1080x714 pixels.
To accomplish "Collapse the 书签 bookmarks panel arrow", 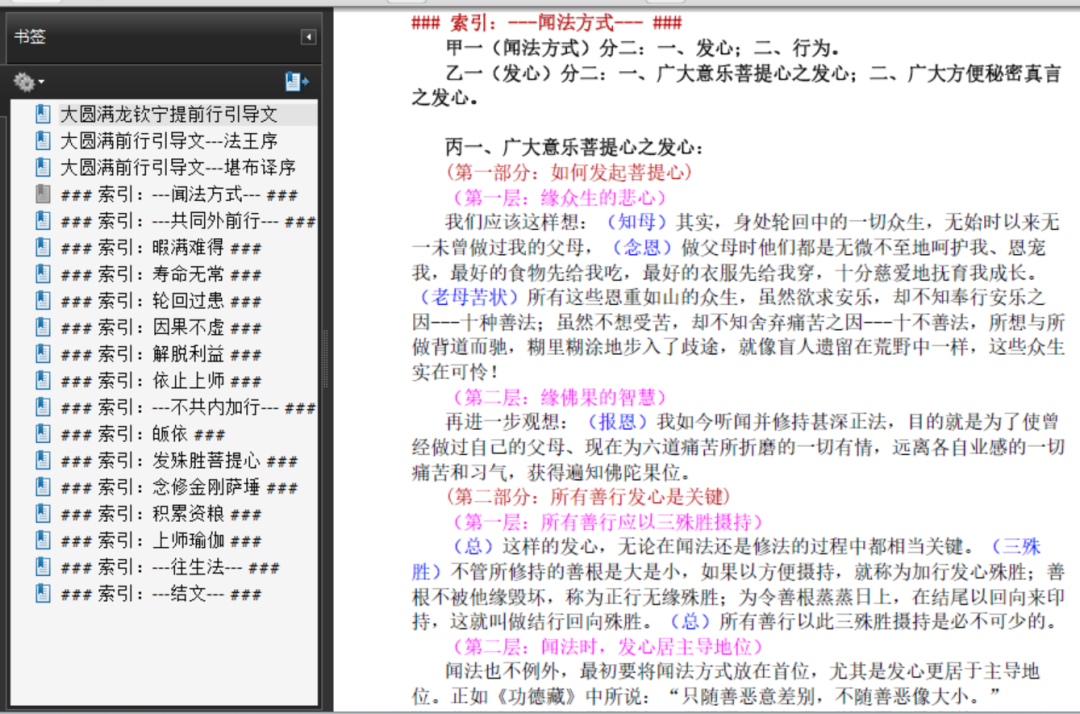I will coord(309,36).
